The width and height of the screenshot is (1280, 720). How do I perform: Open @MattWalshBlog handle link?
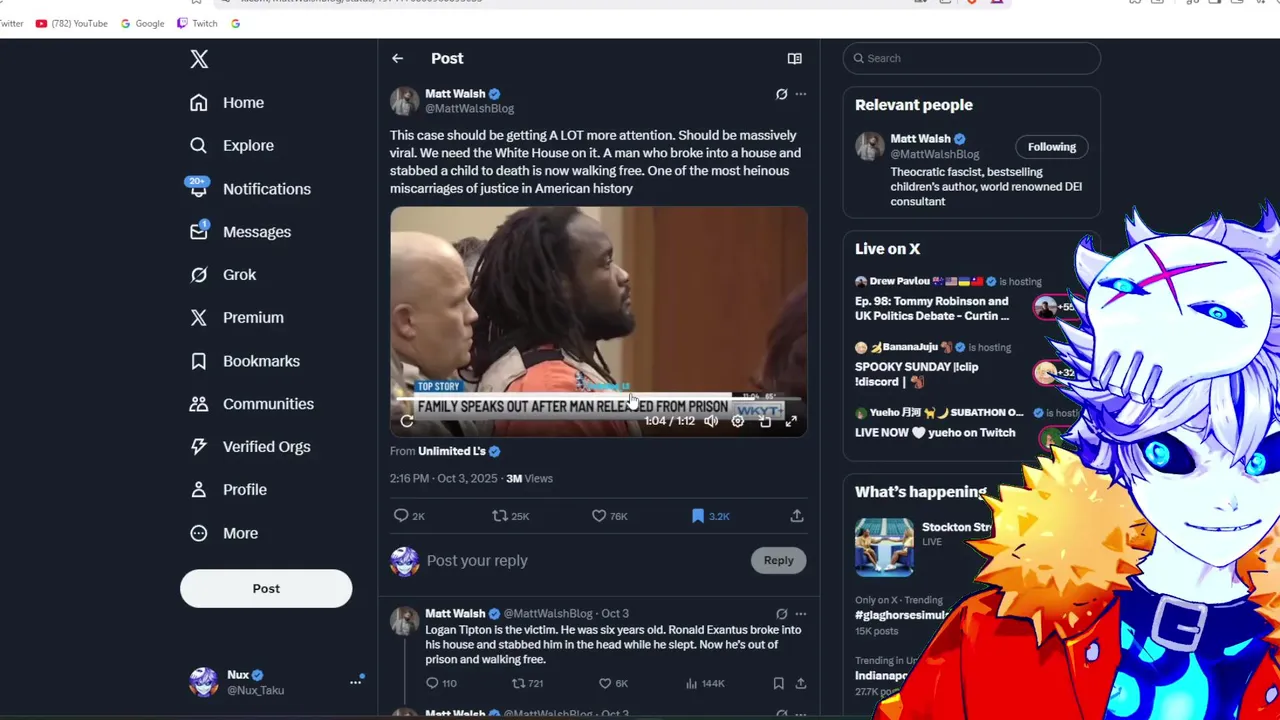click(470, 108)
